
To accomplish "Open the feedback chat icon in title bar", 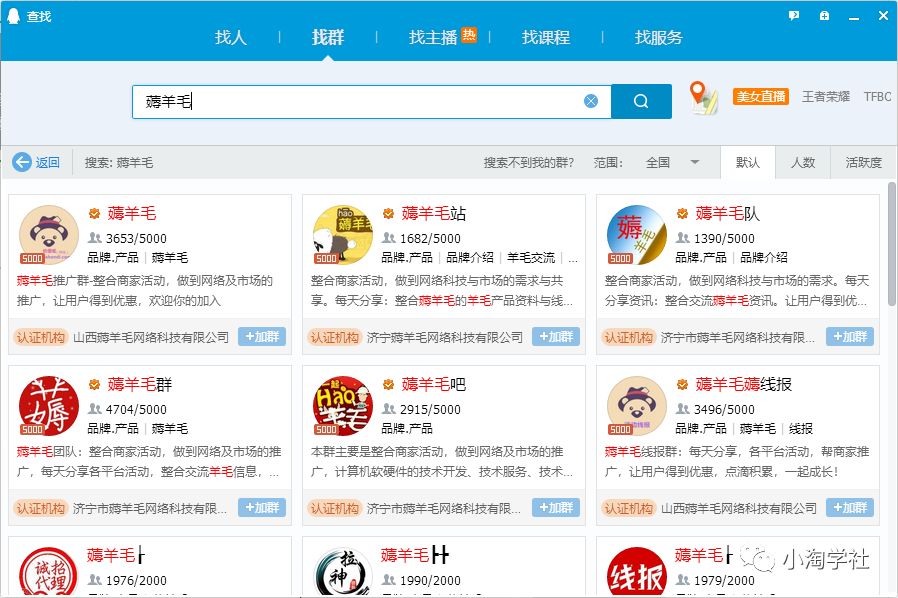I will (x=793, y=16).
